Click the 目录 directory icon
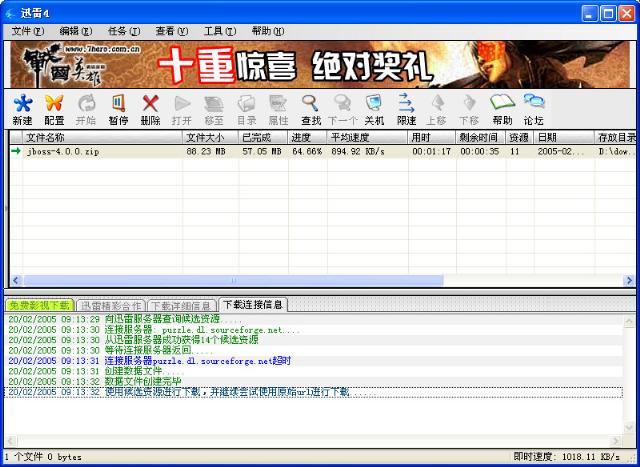This screenshot has width=640, height=467. pos(247,110)
